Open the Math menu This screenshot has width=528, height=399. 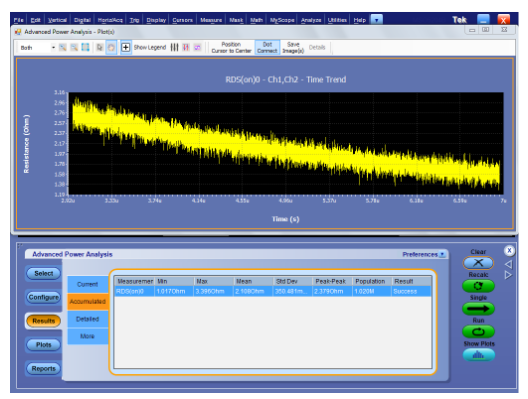pyautogui.click(x=256, y=20)
